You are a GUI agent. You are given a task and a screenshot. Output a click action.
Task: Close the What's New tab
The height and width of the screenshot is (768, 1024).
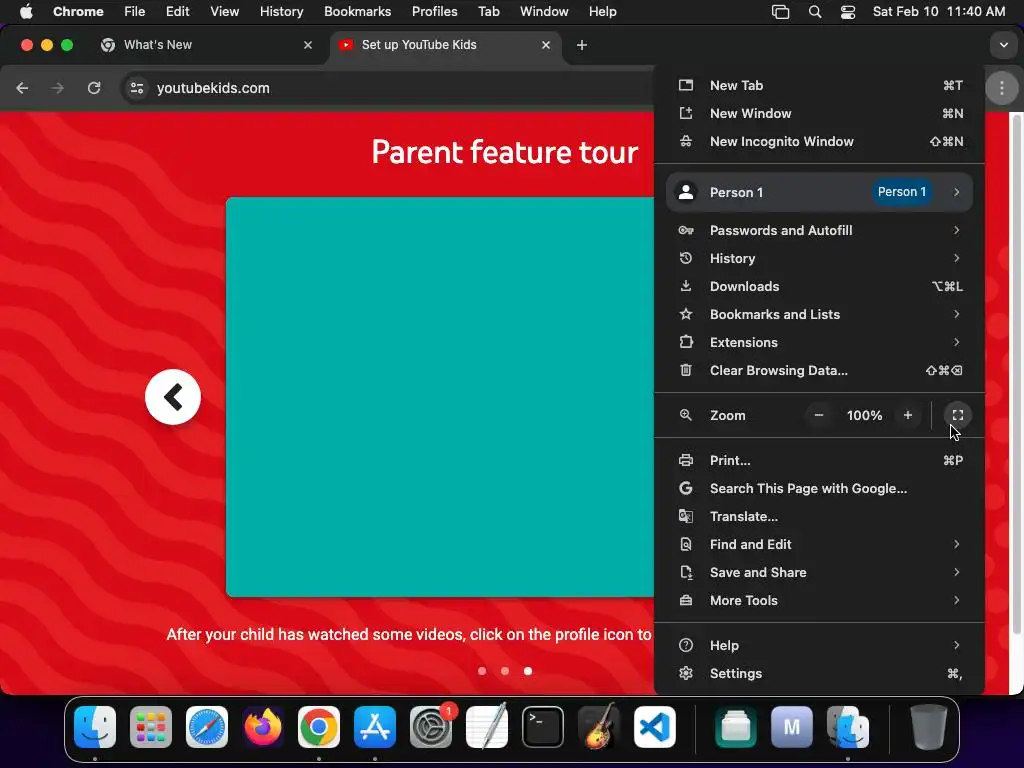(x=308, y=45)
